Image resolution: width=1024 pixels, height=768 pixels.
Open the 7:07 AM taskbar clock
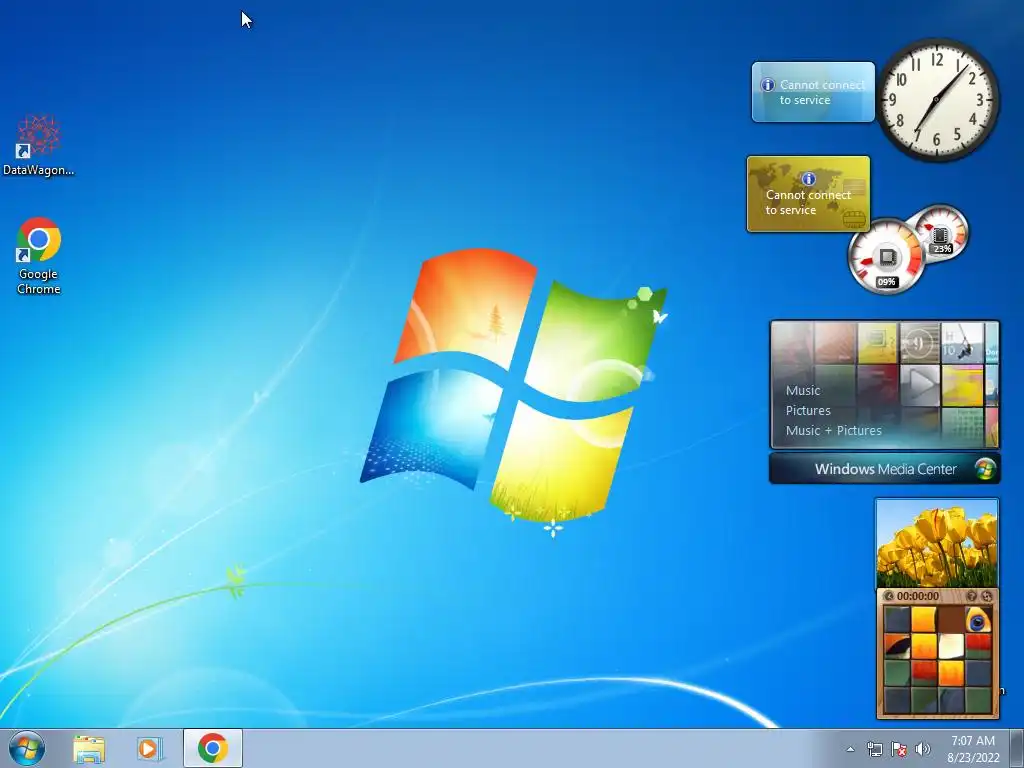coord(973,749)
